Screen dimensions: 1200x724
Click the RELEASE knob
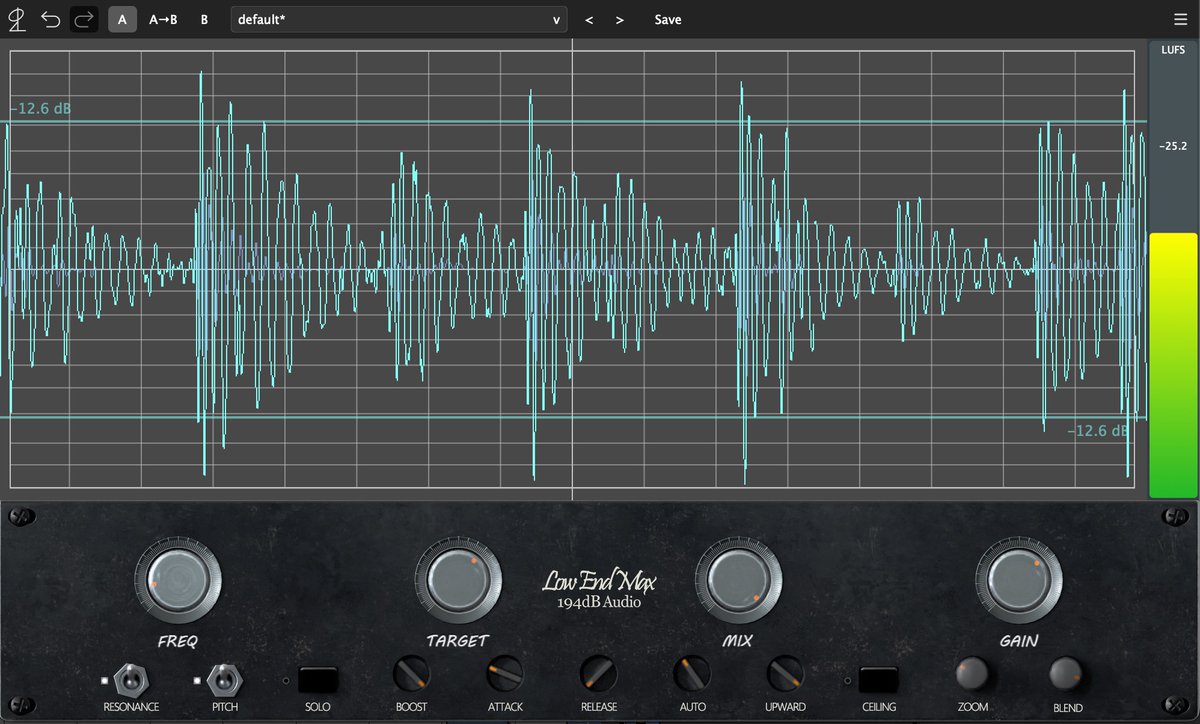[x=599, y=675]
